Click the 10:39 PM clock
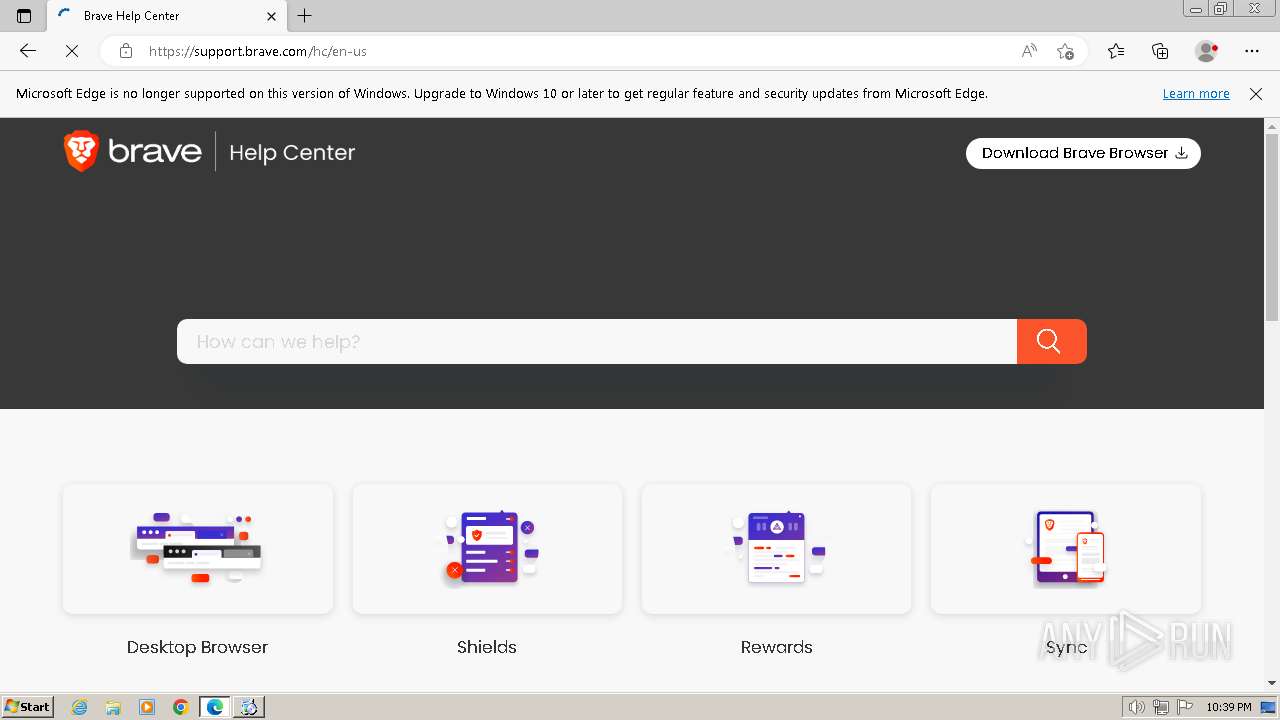This screenshot has width=1280, height=720. click(1229, 707)
